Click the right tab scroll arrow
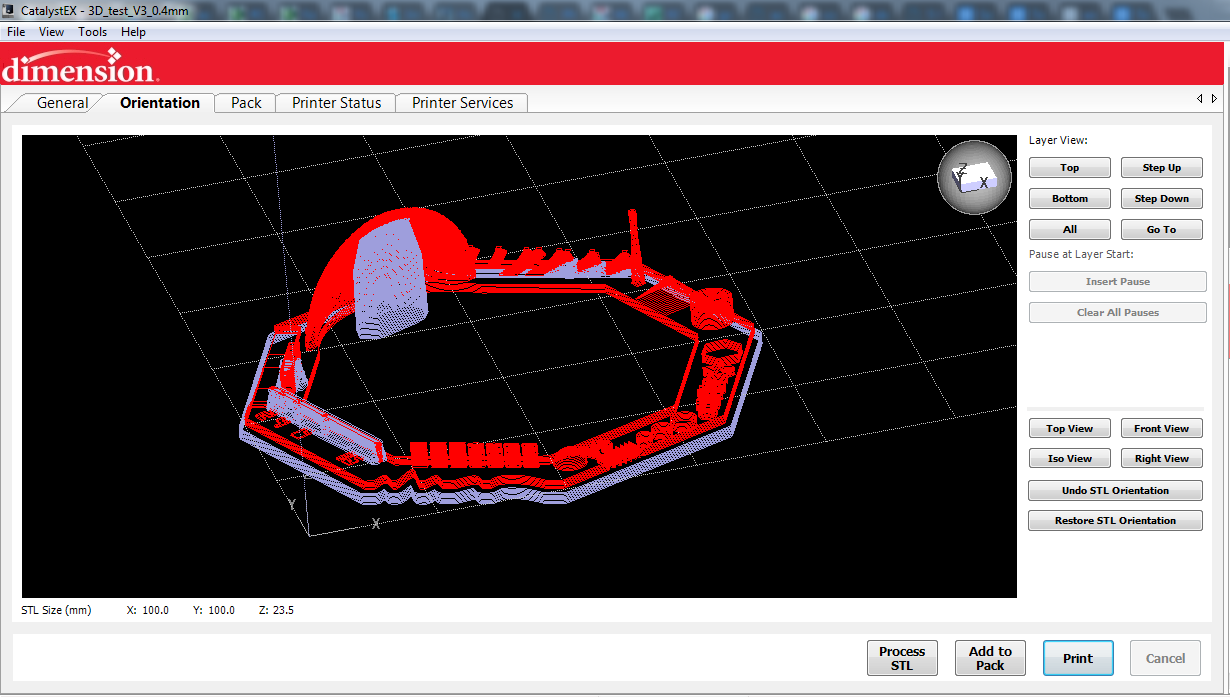 [x=1214, y=98]
